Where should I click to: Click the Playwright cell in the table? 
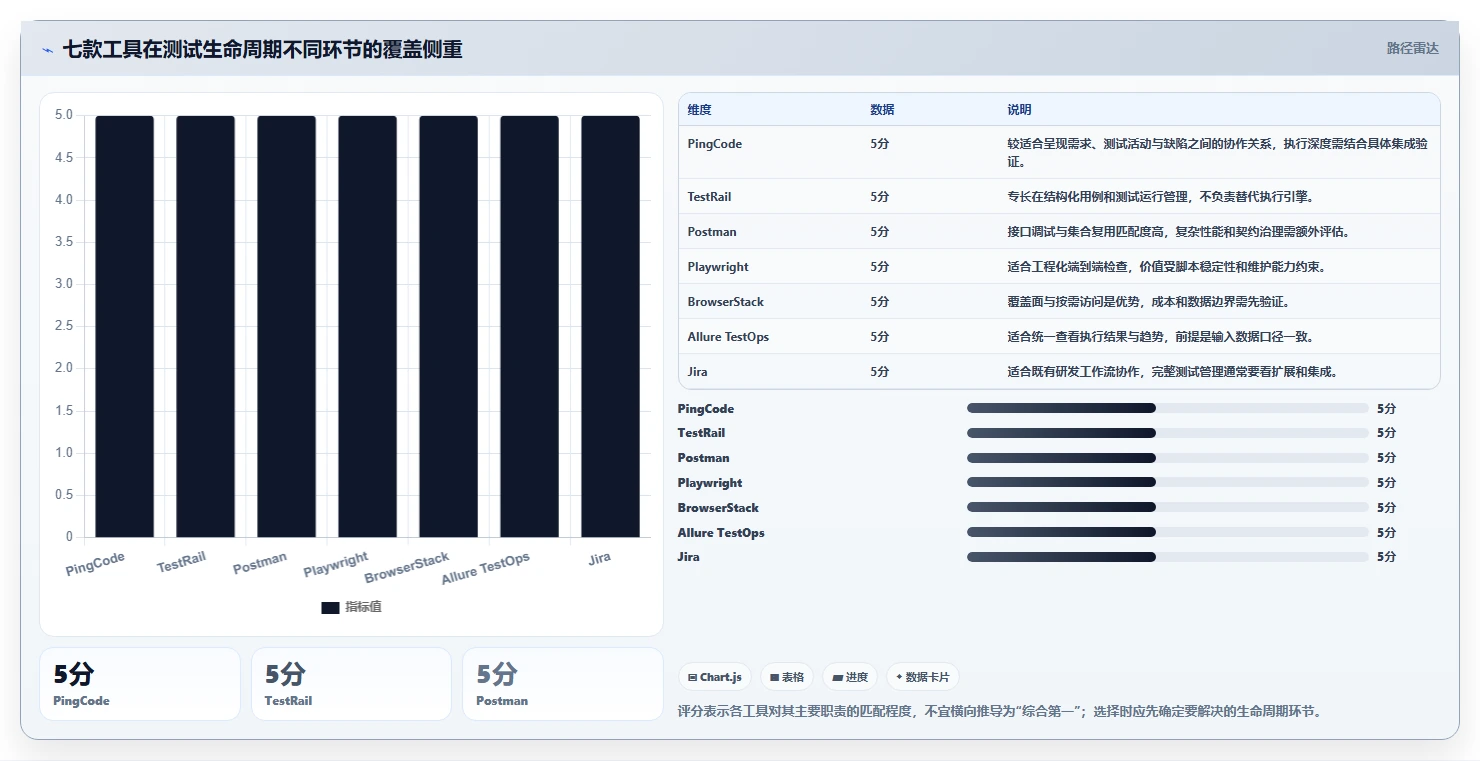tap(718, 267)
